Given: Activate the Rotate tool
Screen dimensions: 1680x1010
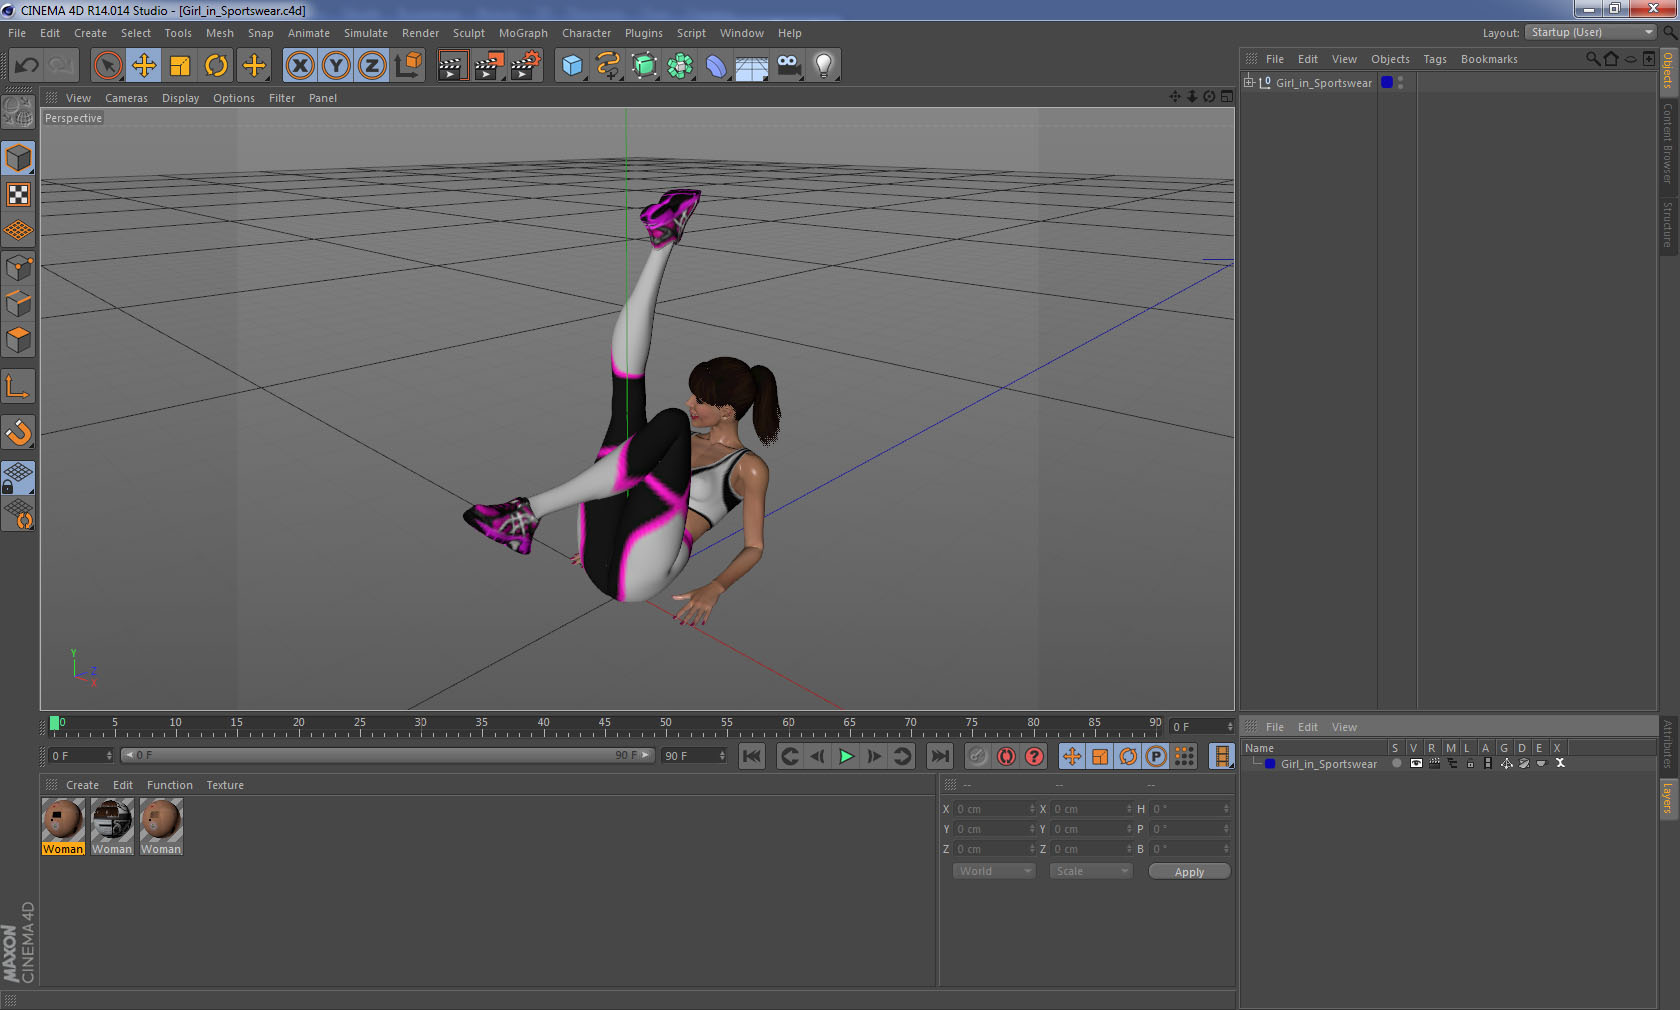Looking at the screenshot, I should [x=216, y=66].
